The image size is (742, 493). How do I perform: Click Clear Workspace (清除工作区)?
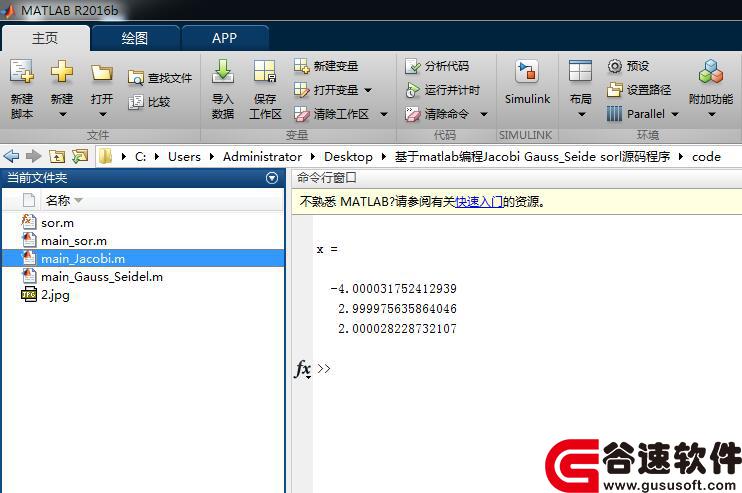point(331,114)
